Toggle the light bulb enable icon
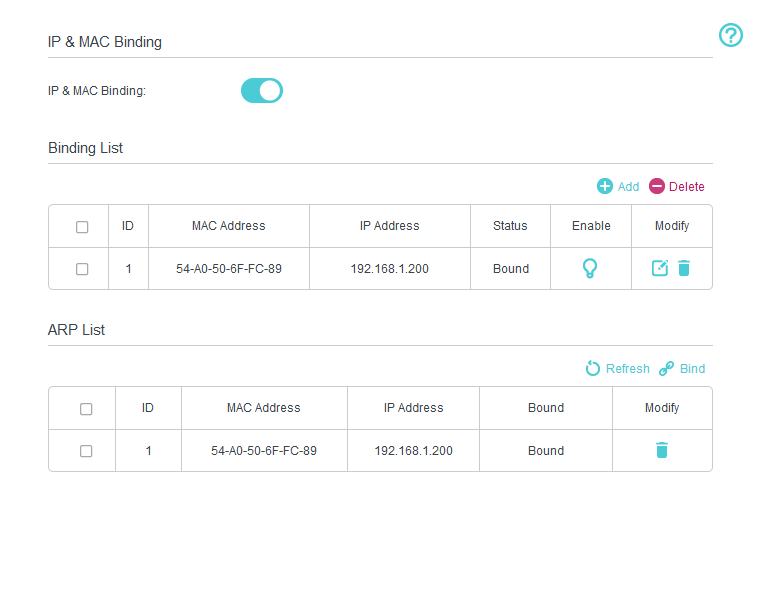 pyautogui.click(x=590, y=268)
